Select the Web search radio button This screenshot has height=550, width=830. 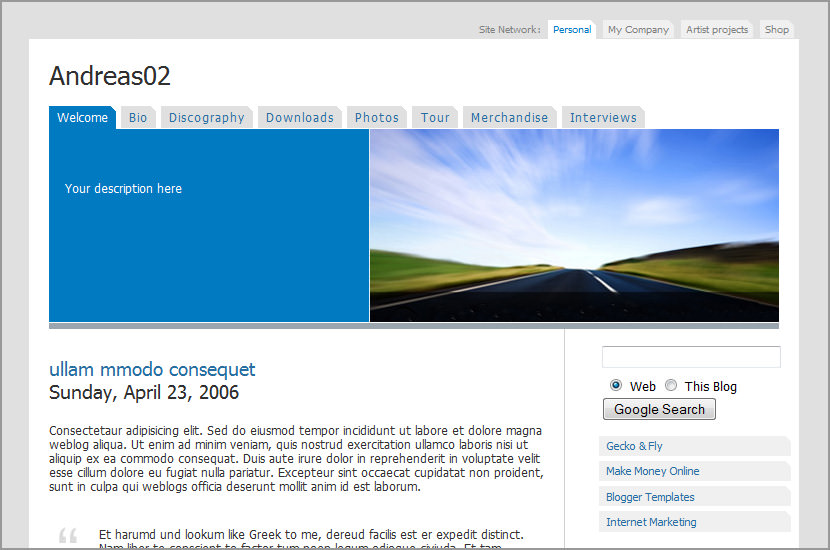tap(616, 386)
